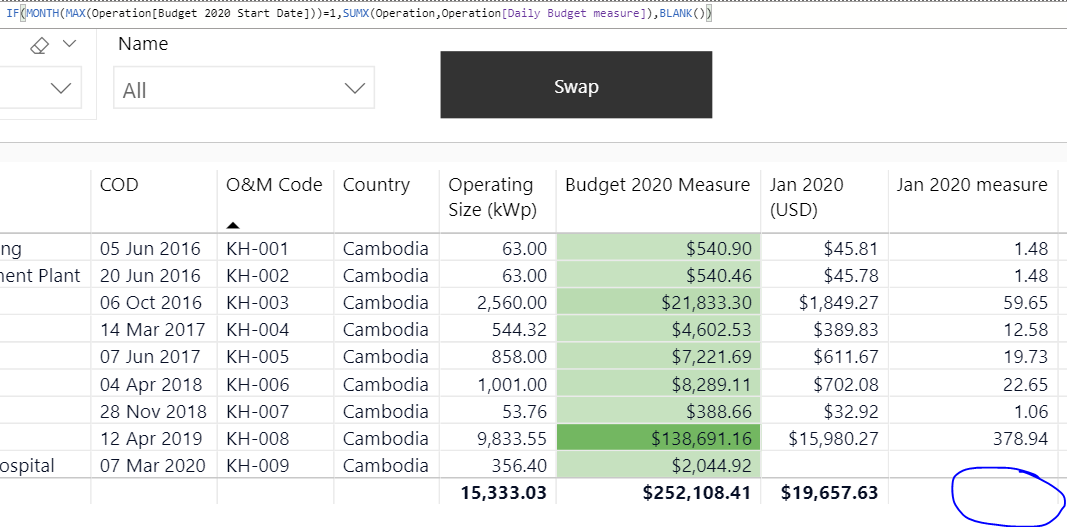
Task: Click the $15,980.27 Jan 2020 cell
Action: (x=834, y=438)
